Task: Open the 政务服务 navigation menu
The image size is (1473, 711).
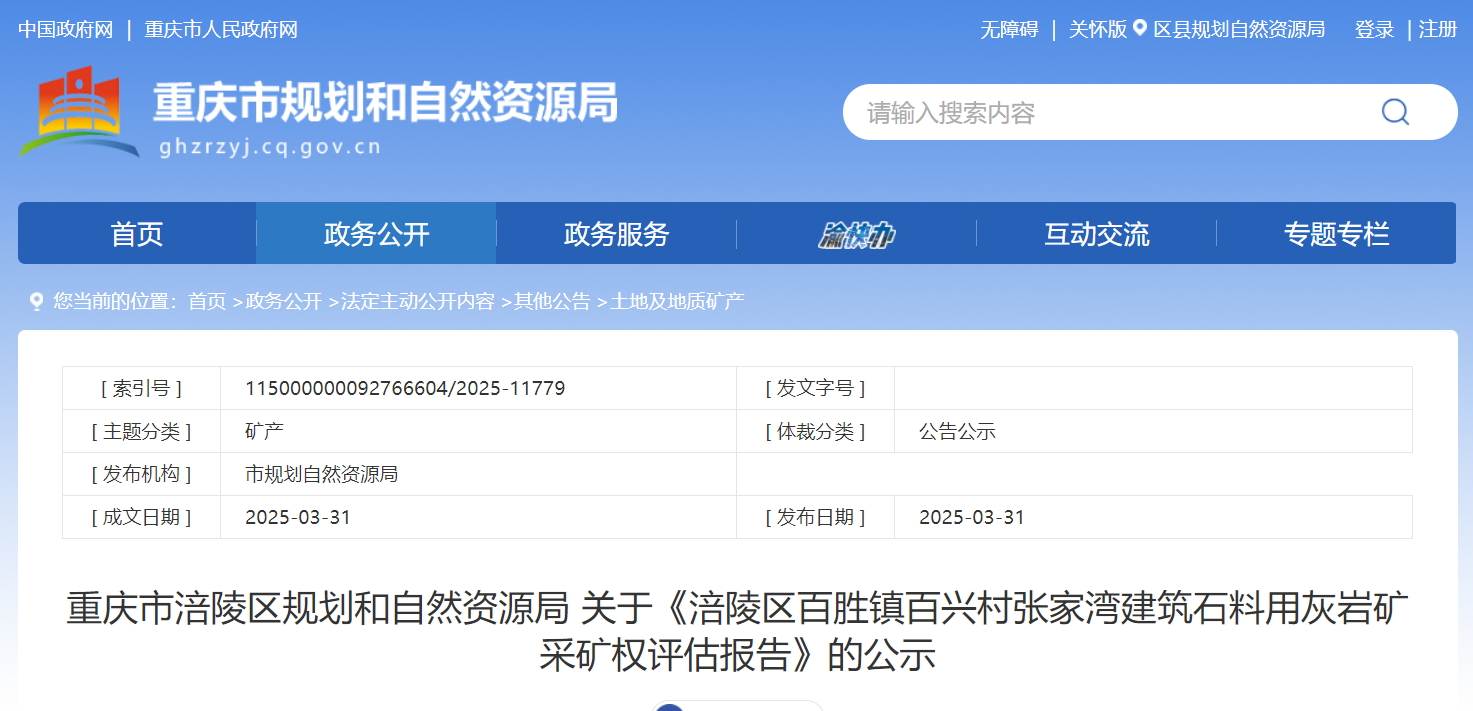Action: click(616, 235)
